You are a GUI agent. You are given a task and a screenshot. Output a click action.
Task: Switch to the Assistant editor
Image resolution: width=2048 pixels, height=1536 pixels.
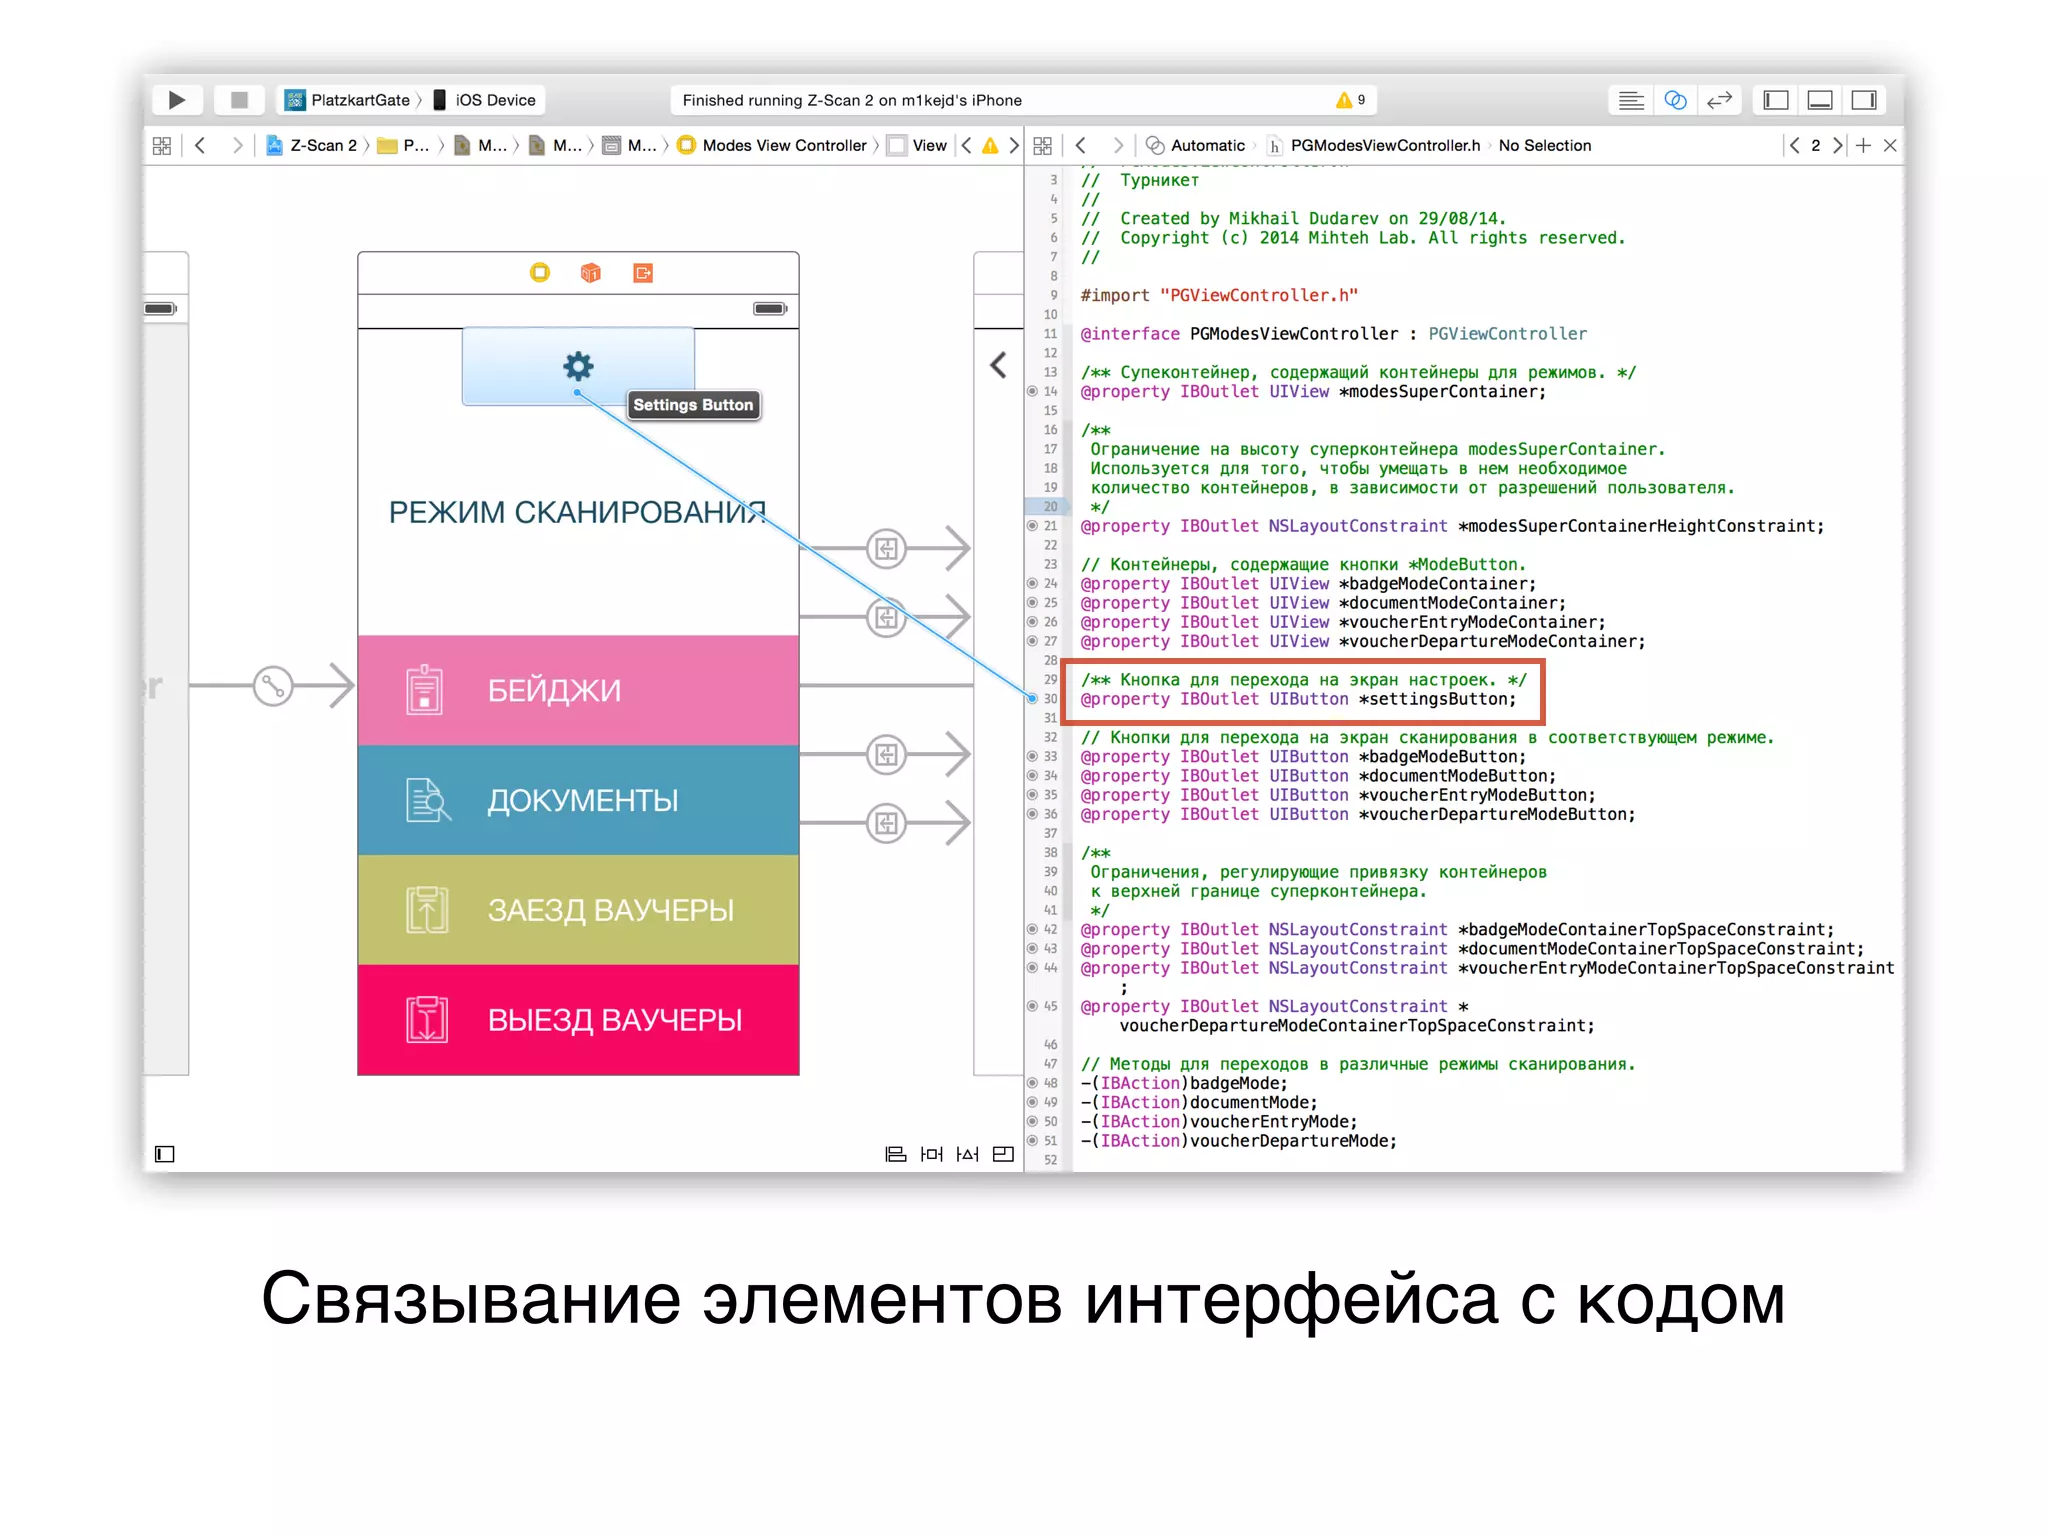(x=1675, y=100)
